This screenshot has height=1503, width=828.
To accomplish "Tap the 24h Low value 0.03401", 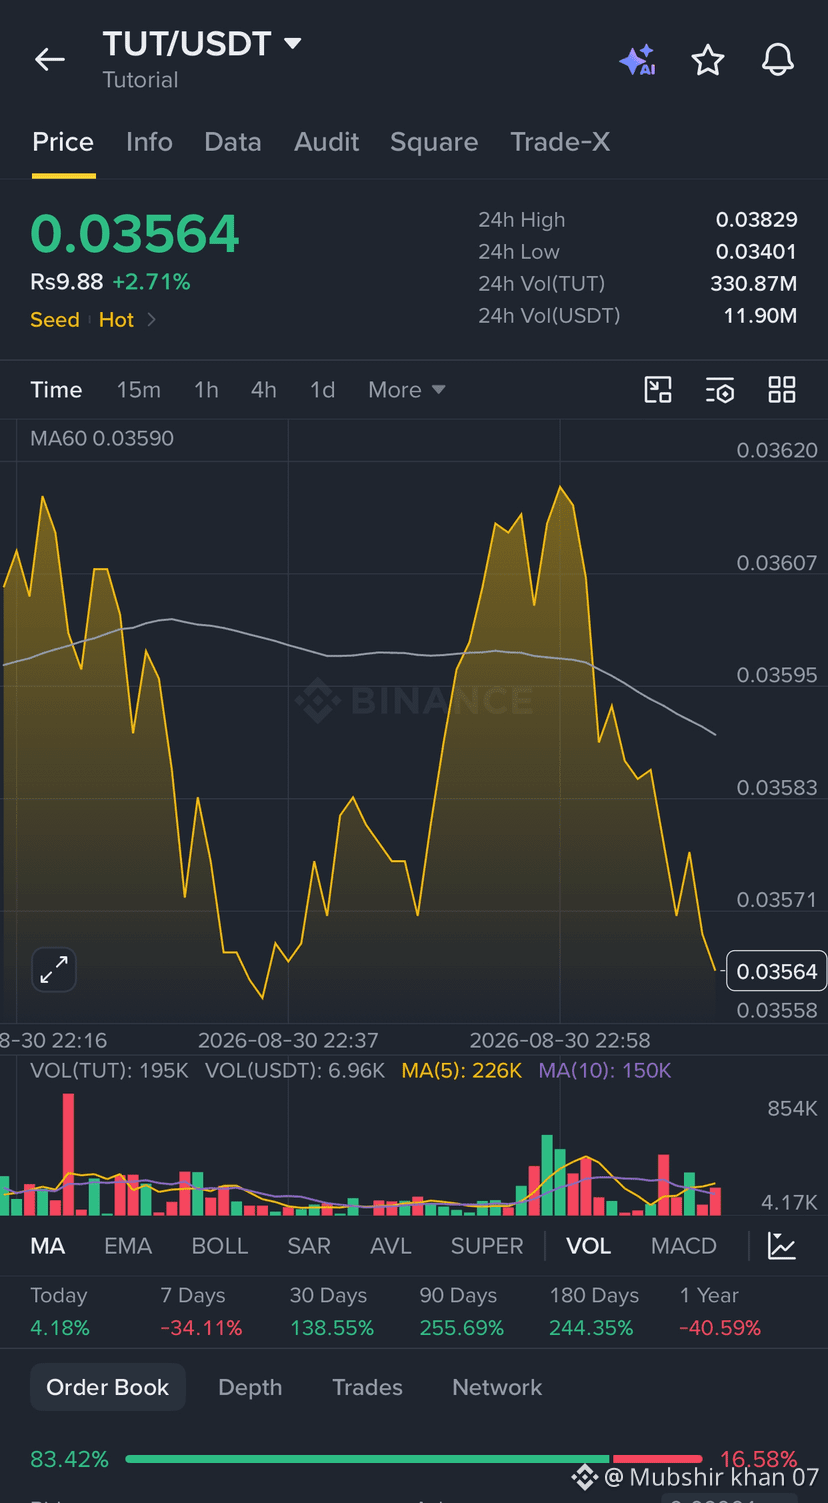I will (x=756, y=252).
